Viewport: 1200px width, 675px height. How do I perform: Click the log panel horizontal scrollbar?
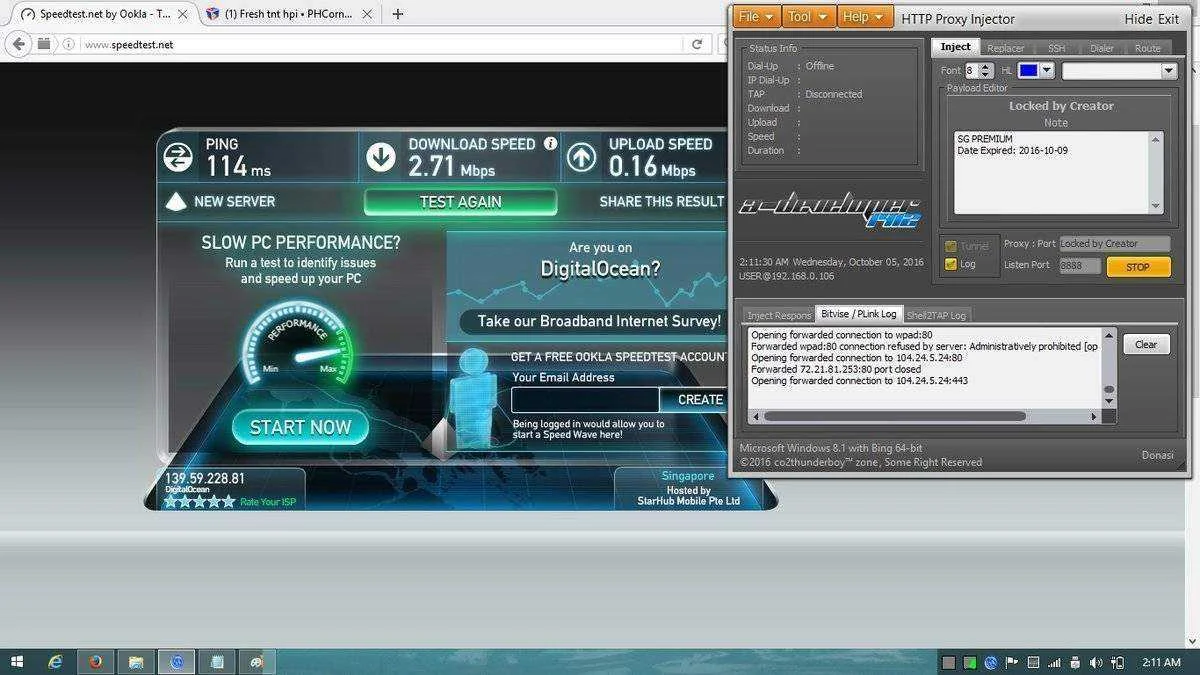coord(925,415)
